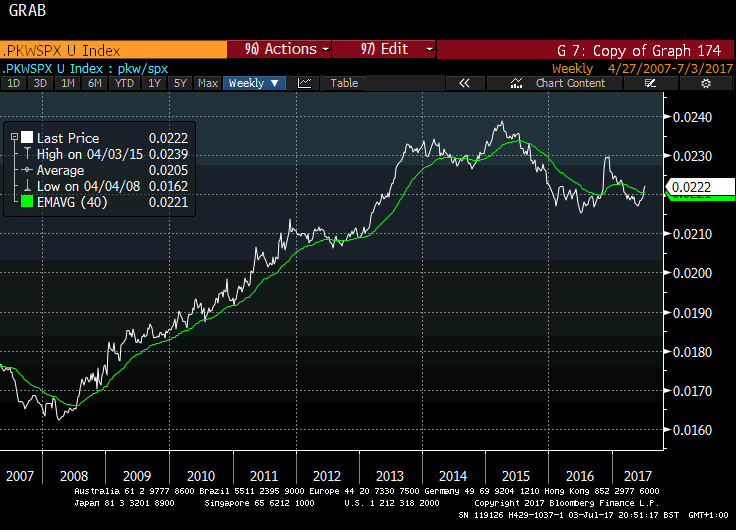The width and height of the screenshot is (736, 530).
Task: Click the 6M range button
Action: pos(95,83)
